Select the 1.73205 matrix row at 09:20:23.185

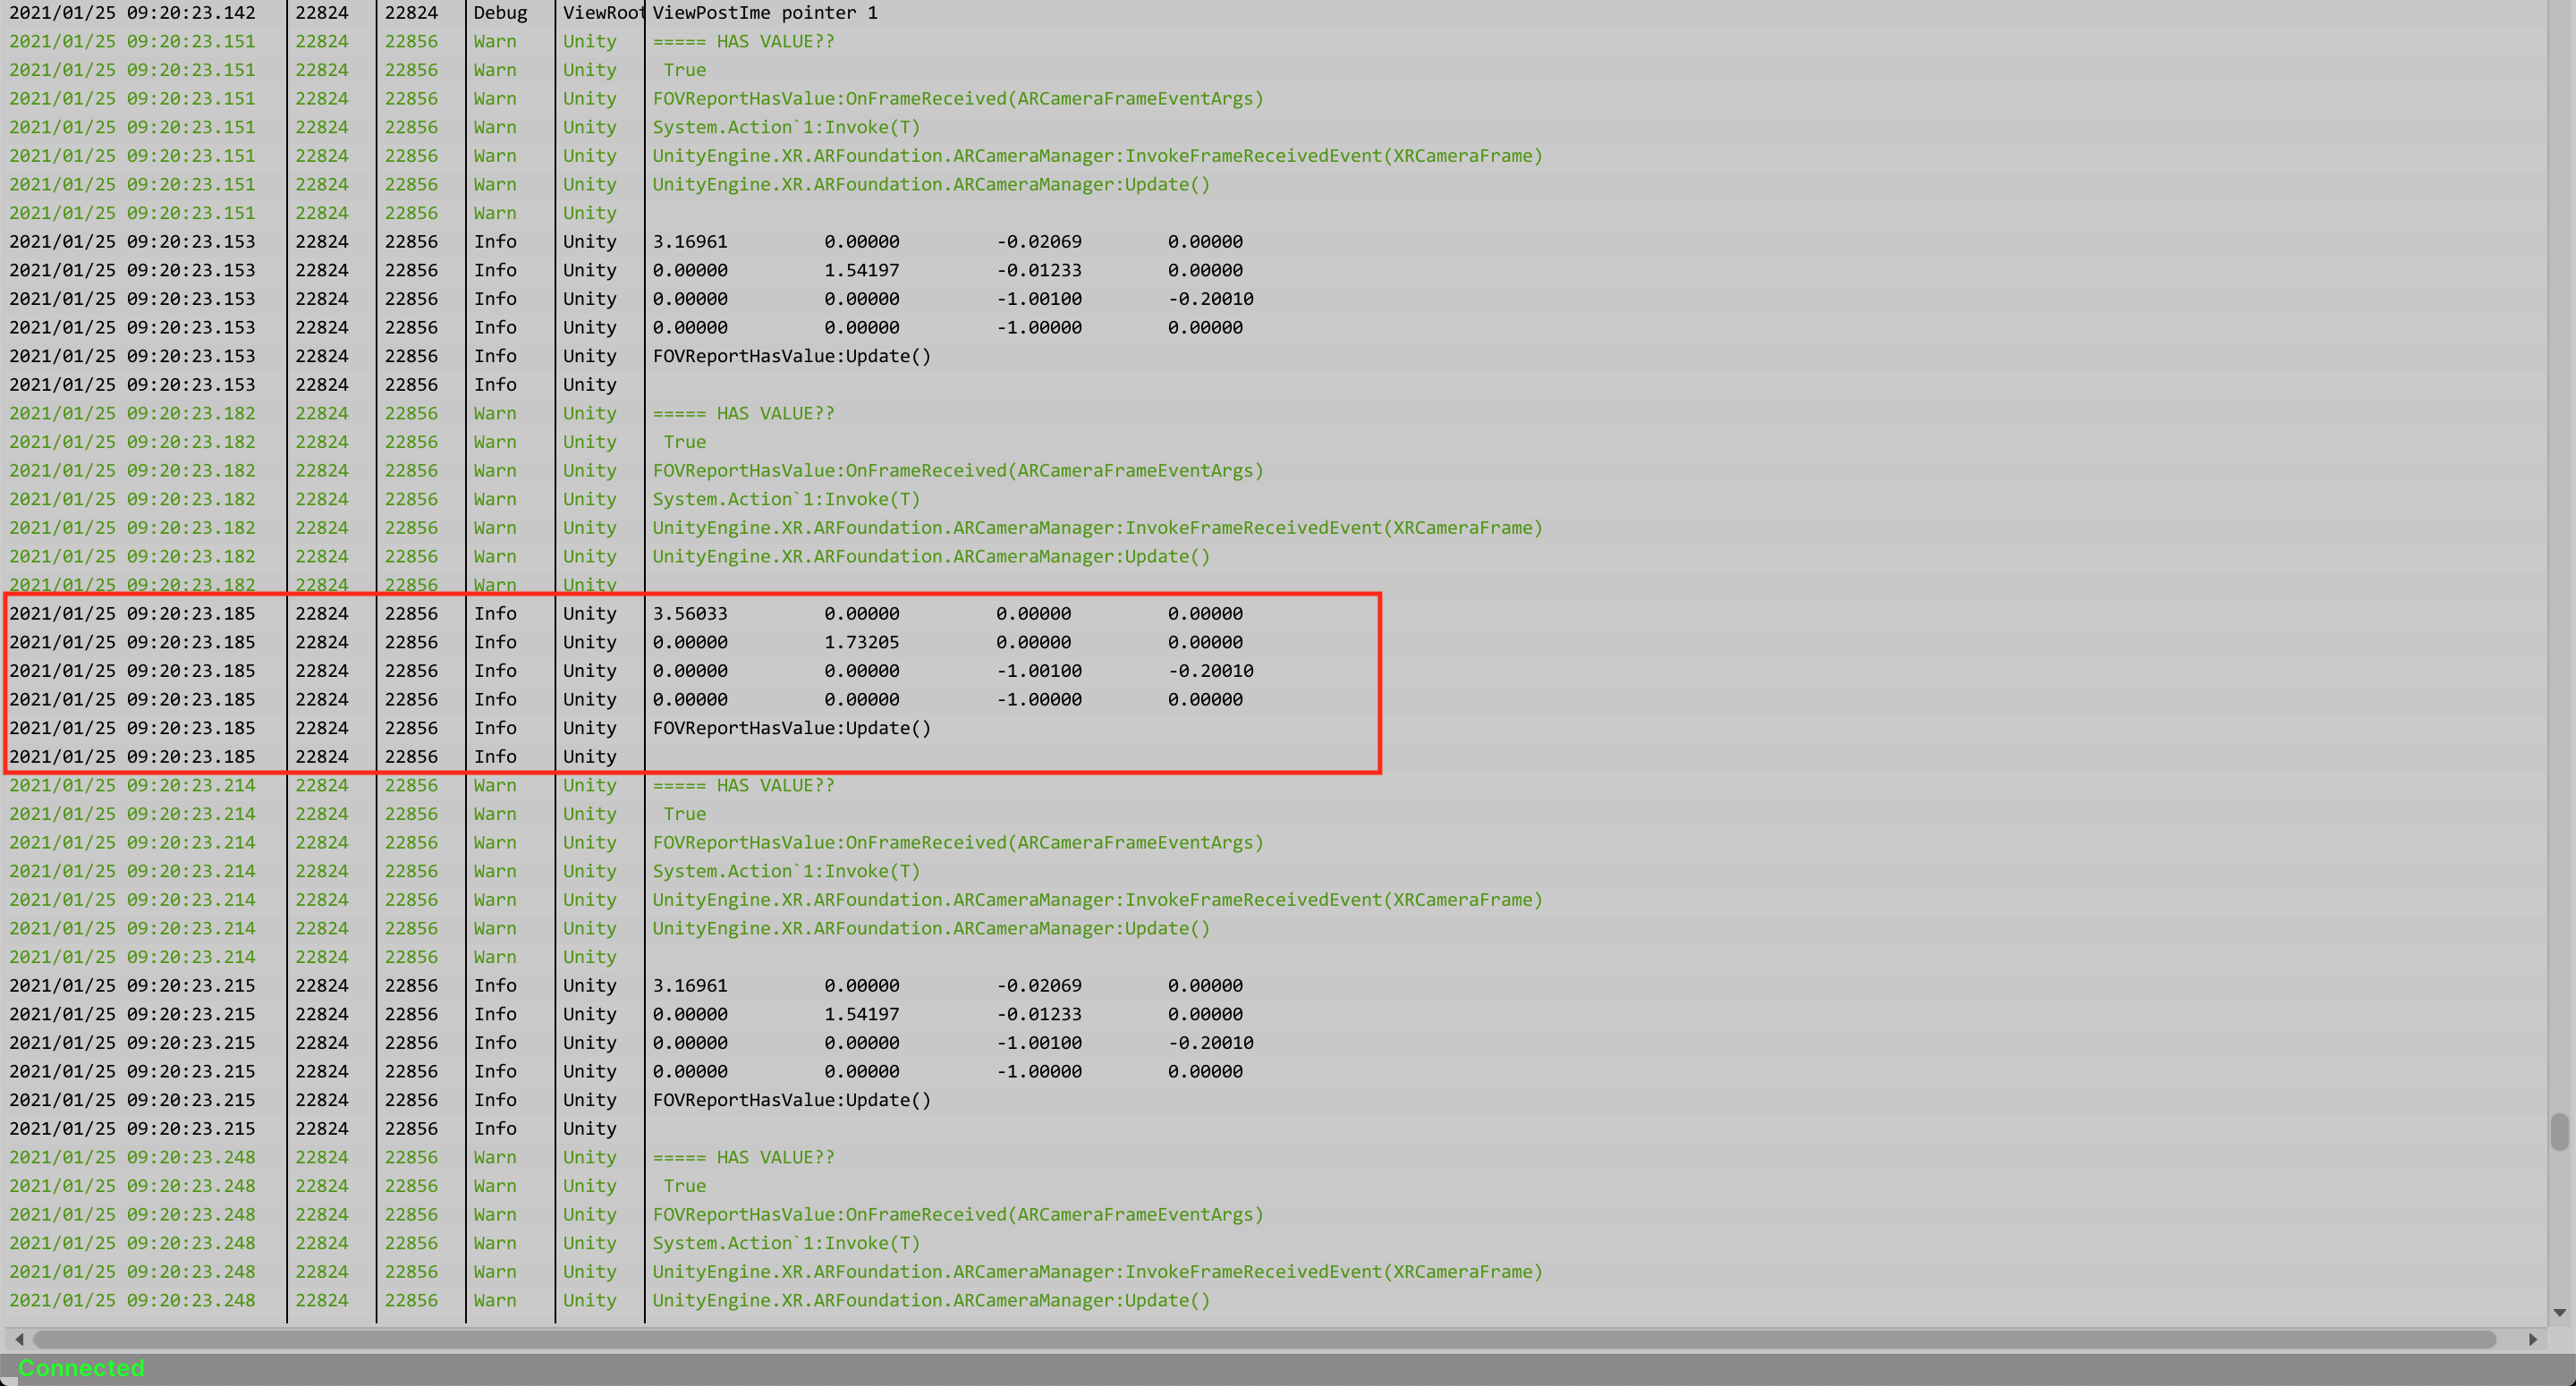pos(861,642)
